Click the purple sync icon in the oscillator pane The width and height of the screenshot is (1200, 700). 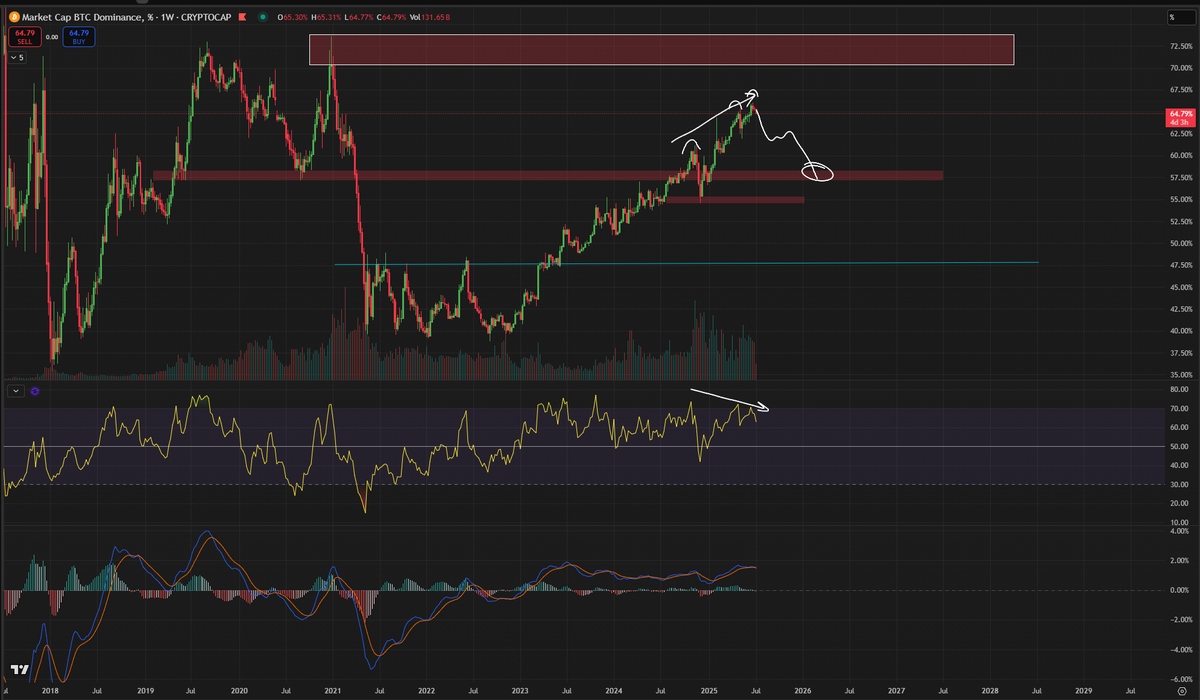(x=33, y=391)
